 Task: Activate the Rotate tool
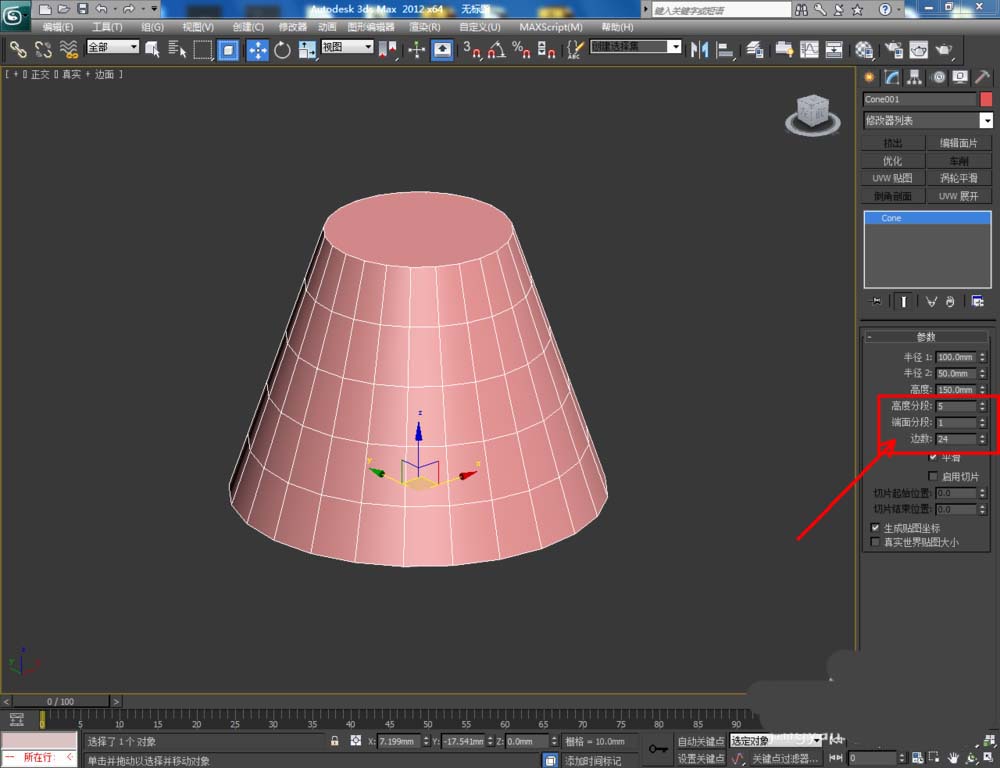pyautogui.click(x=282, y=49)
